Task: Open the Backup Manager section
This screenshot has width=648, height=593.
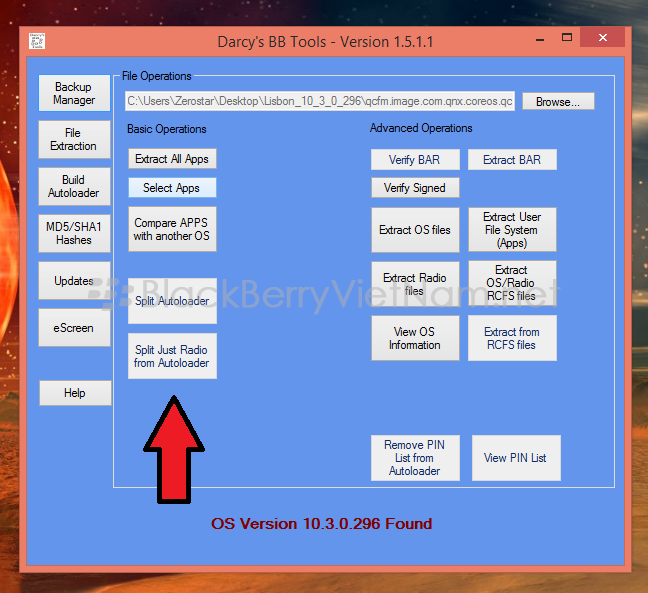Action: [74, 93]
